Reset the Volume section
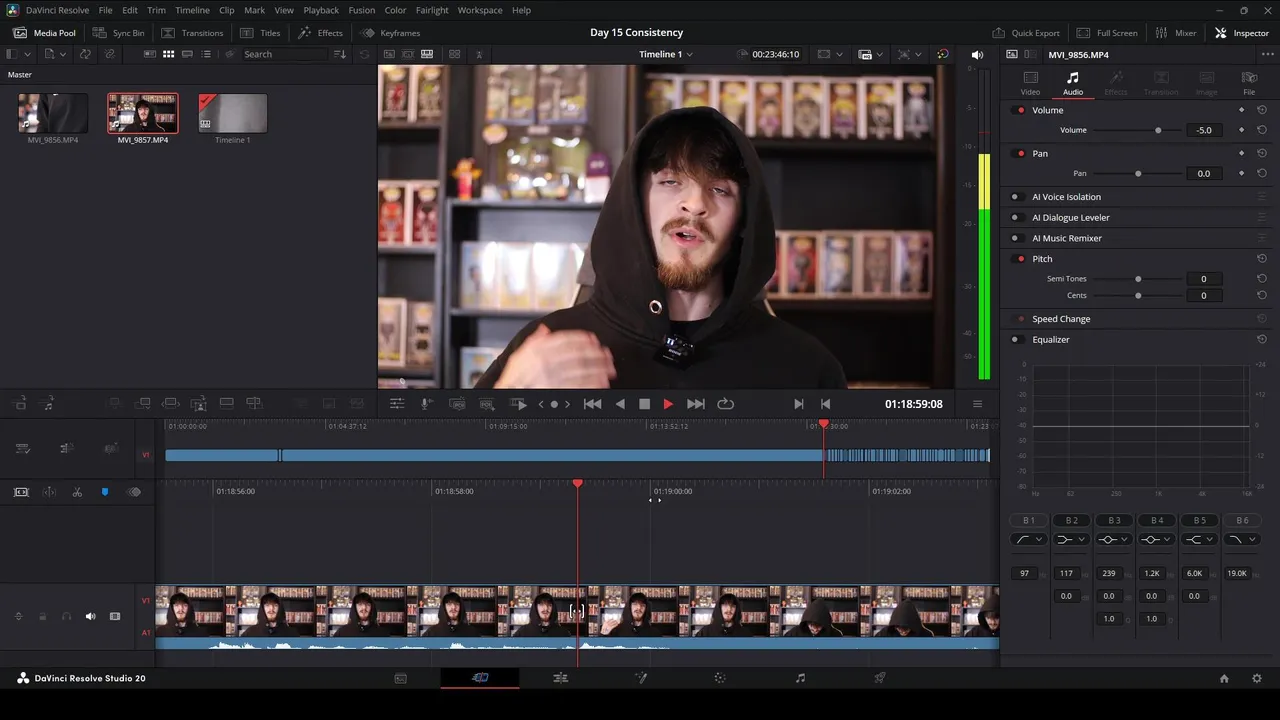1280x720 pixels. (1262, 110)
